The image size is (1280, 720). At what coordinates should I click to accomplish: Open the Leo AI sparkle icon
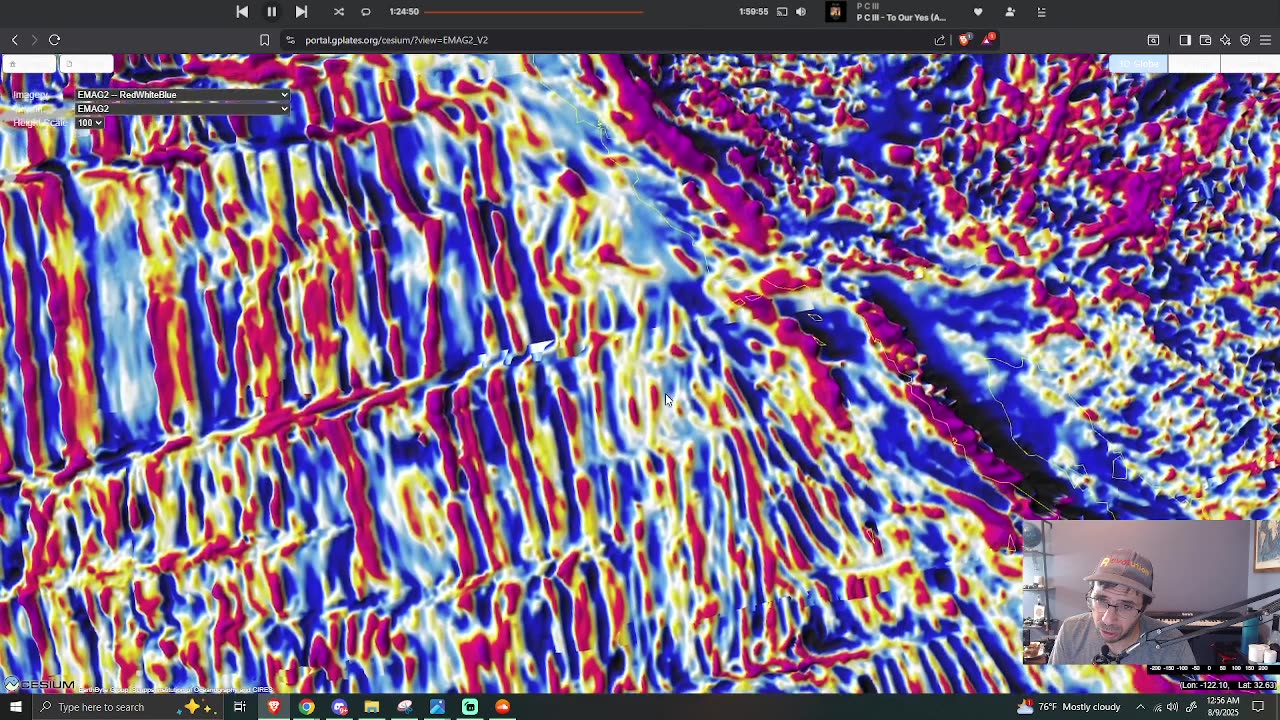click(x=1225, y=40)
